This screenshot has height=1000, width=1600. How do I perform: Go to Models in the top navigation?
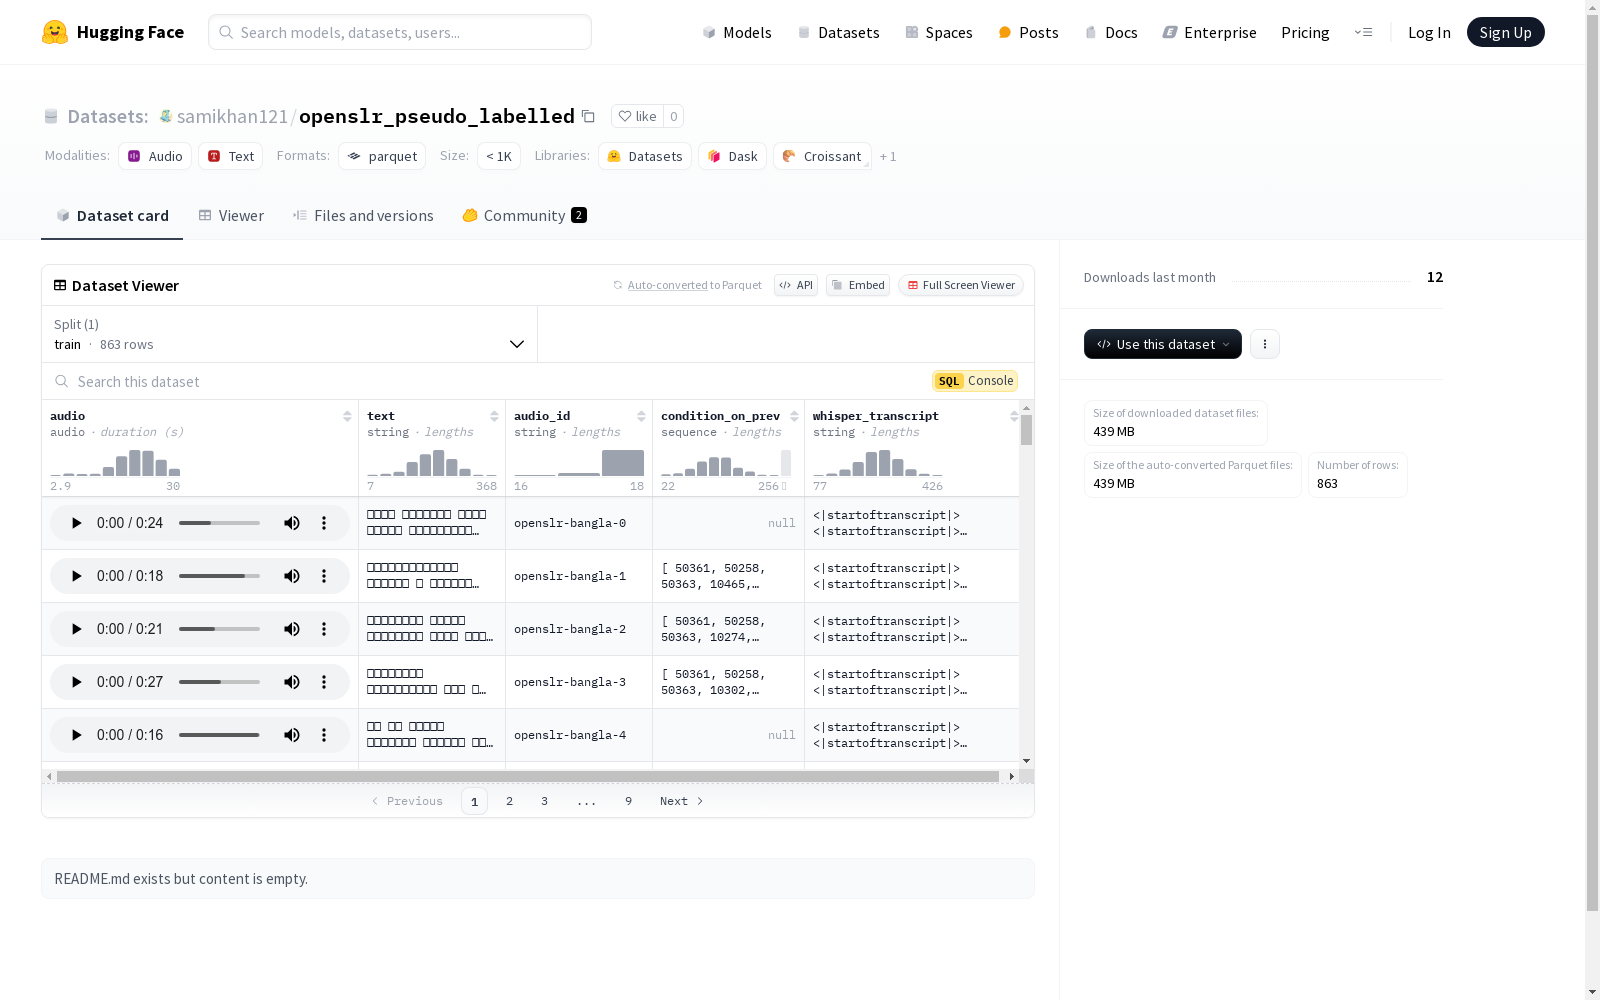(x=737, y=32)
